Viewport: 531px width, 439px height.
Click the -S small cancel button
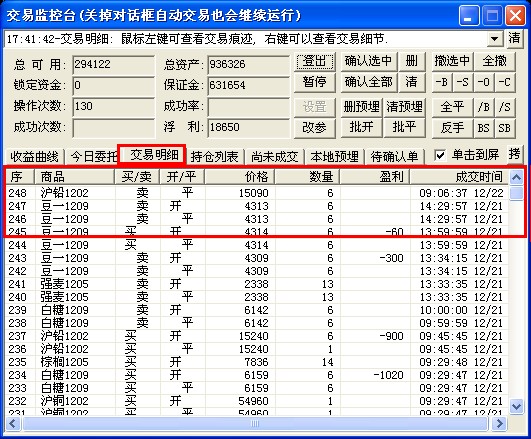pos(463,82)
